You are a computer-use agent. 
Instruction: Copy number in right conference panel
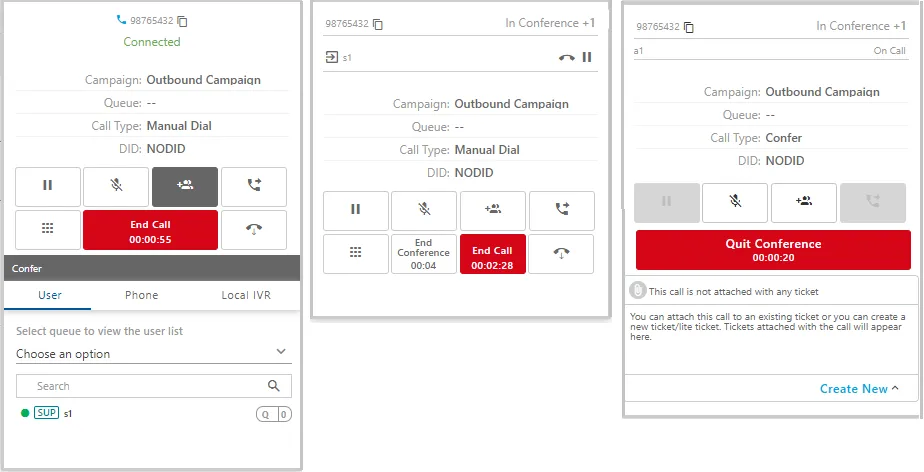click(x=689, y=27)
